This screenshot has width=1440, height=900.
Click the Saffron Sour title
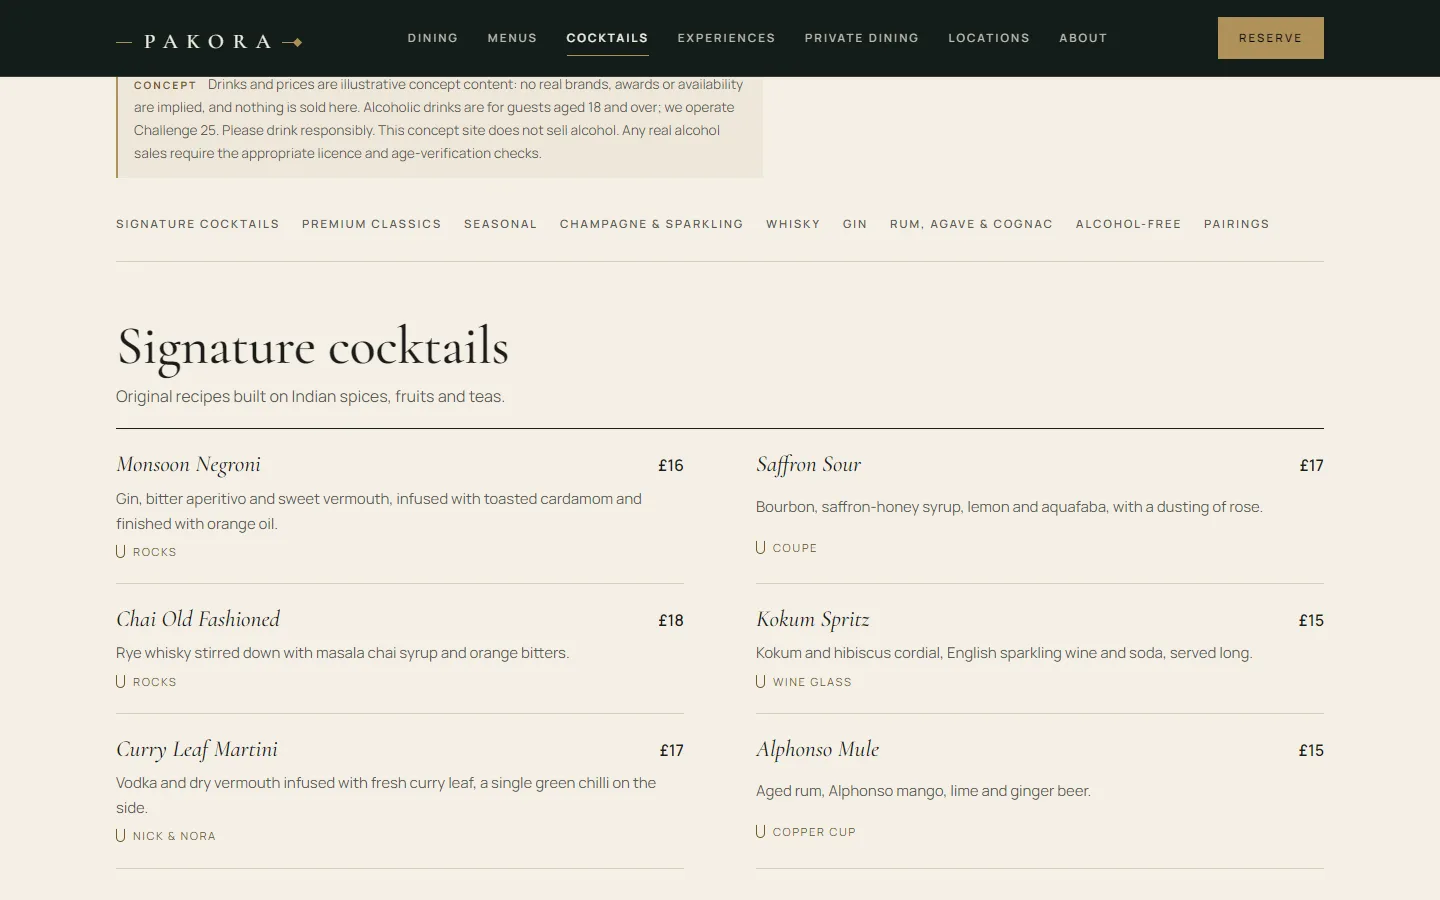pos(808,465)
